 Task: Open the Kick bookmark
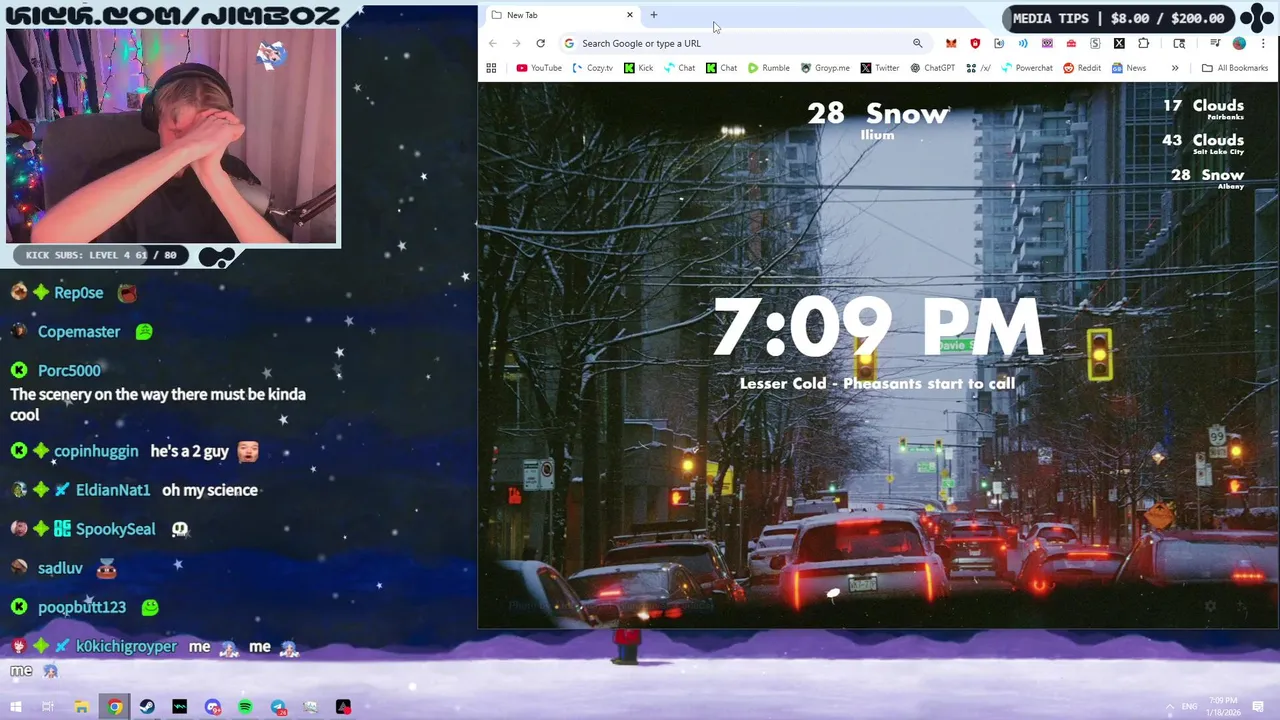coord(638,68)
